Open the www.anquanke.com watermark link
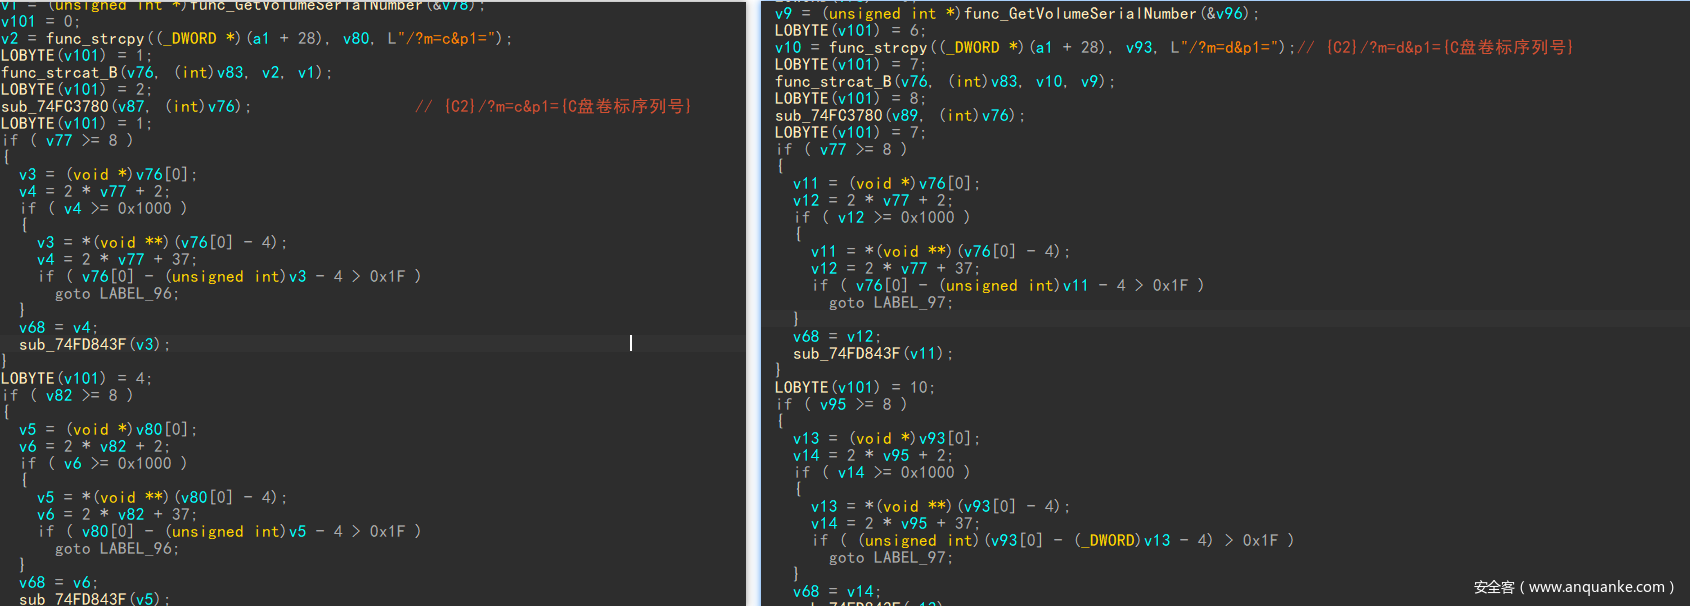 1573,587
